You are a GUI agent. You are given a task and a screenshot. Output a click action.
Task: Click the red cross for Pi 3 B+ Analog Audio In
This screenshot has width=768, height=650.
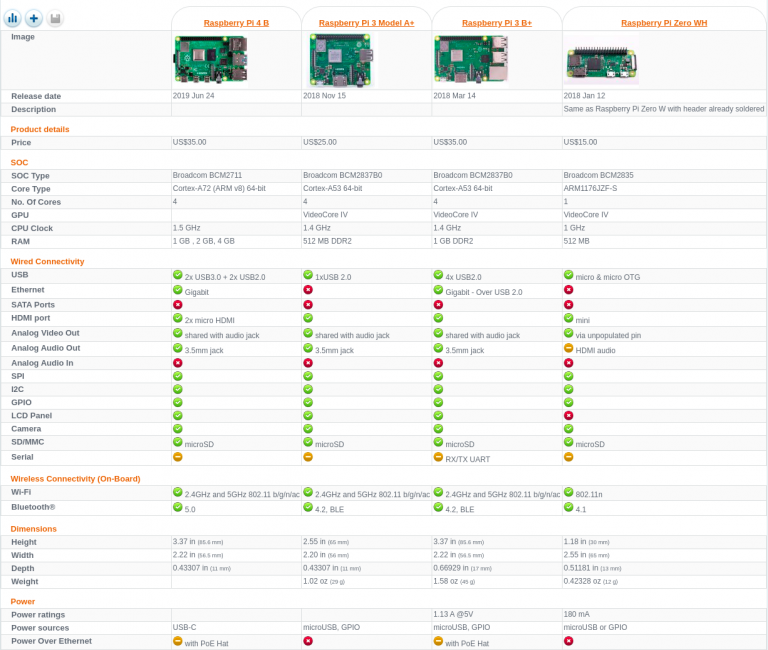click(x=438, y=363)
